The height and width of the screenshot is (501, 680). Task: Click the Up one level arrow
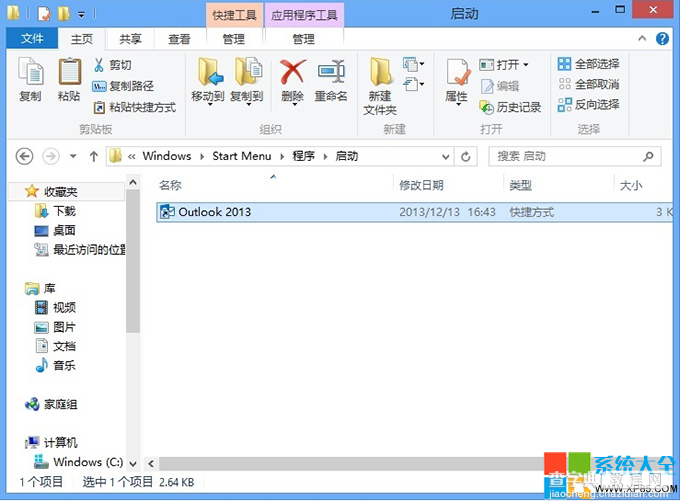(x=94, y=156)
